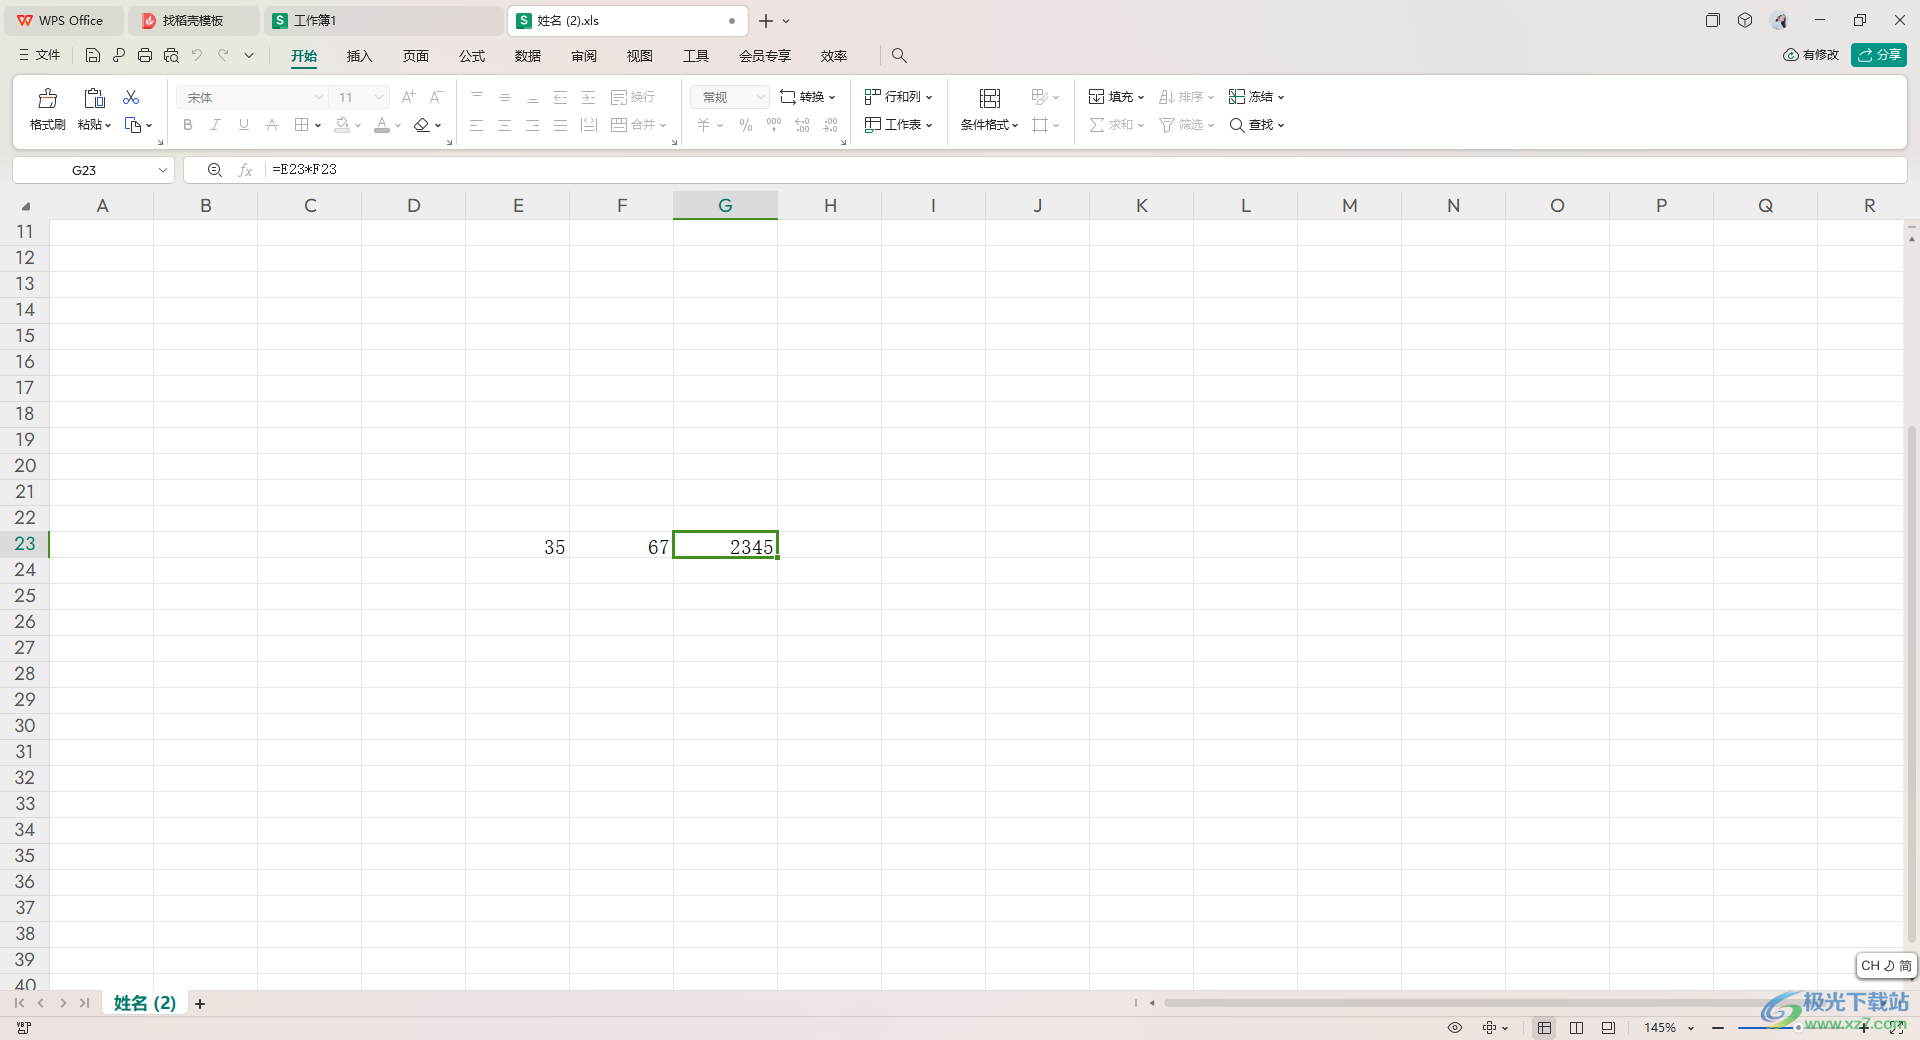Click the Format Painter (格式刷) icon

pyautogui.click(x=47, y=98)
